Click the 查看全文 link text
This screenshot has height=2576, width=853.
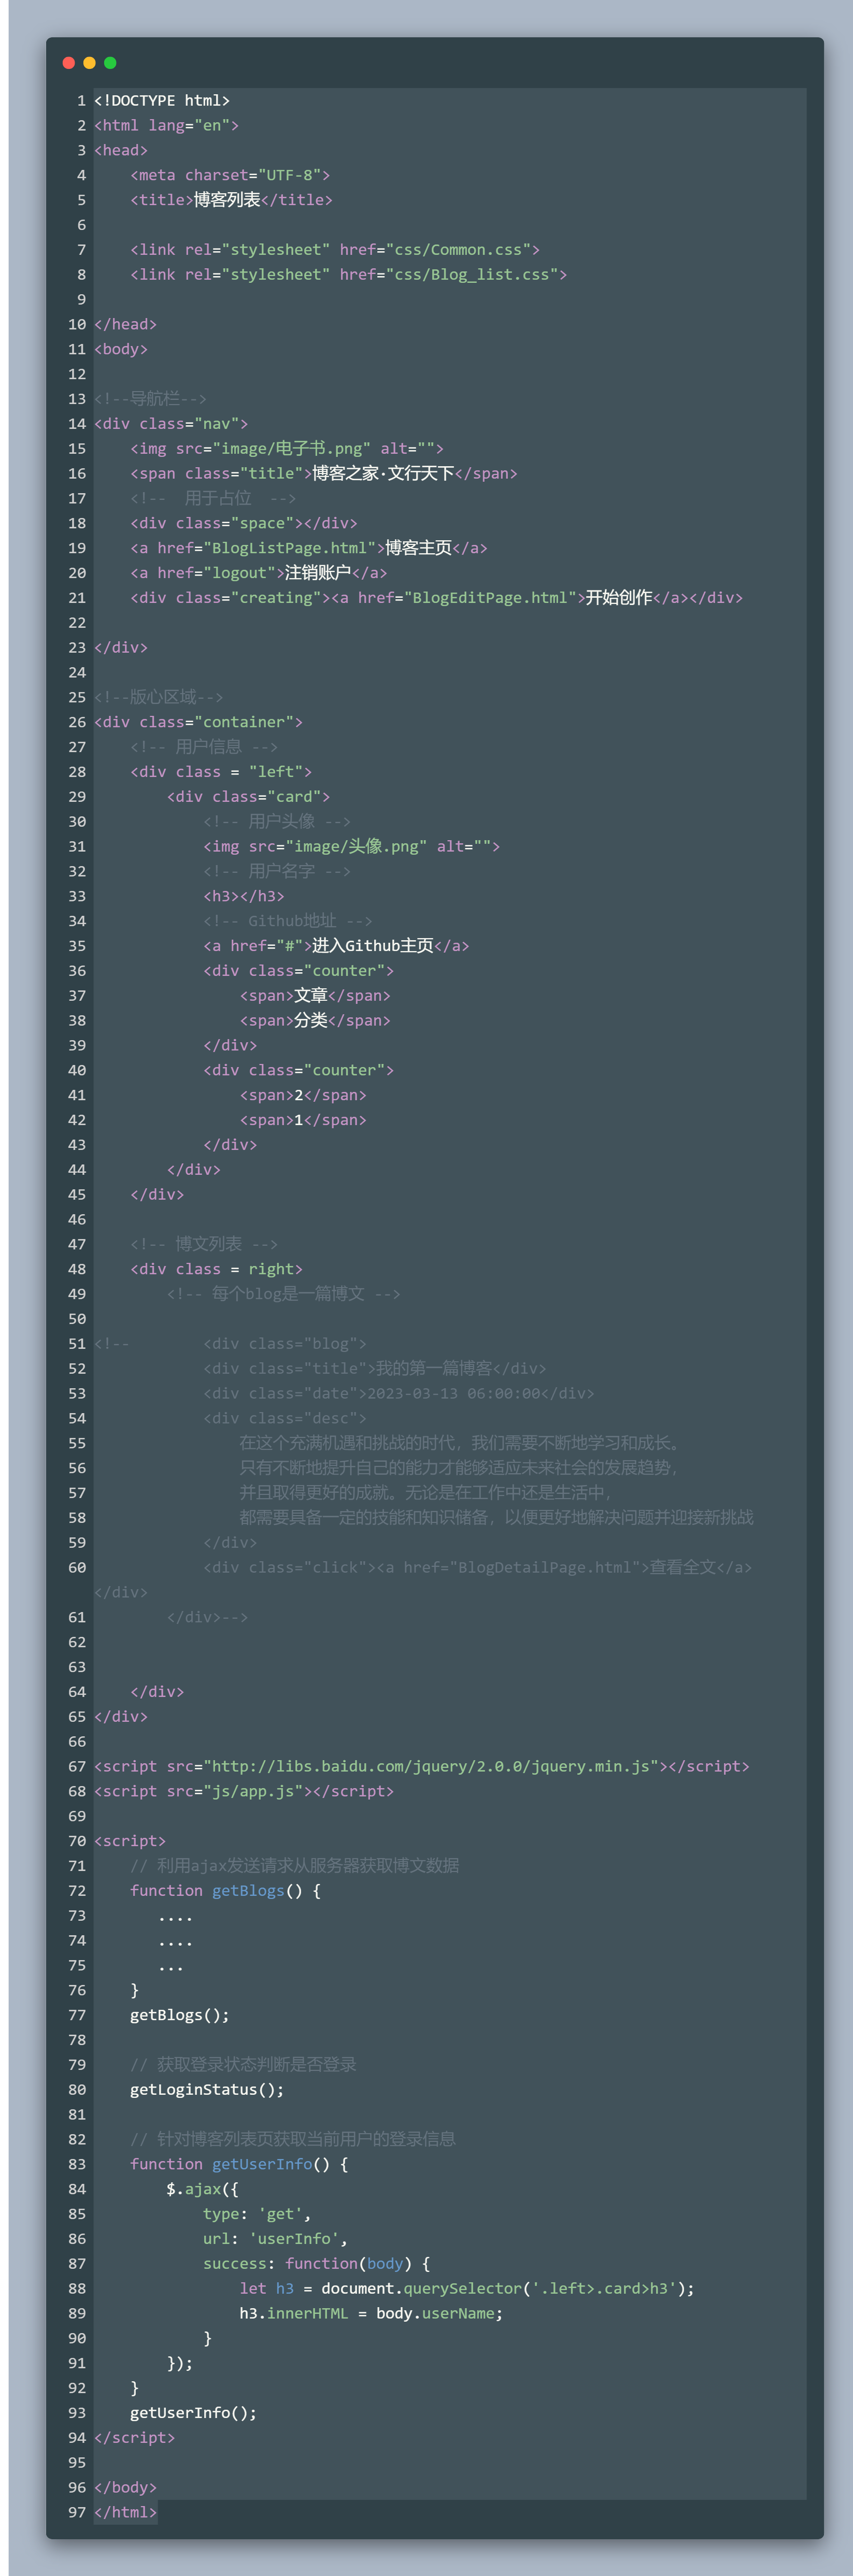683,1568
